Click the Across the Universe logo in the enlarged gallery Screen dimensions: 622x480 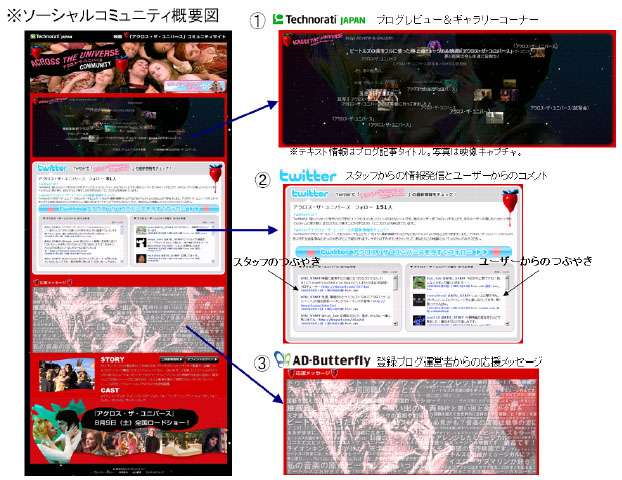tap(312, 41)
